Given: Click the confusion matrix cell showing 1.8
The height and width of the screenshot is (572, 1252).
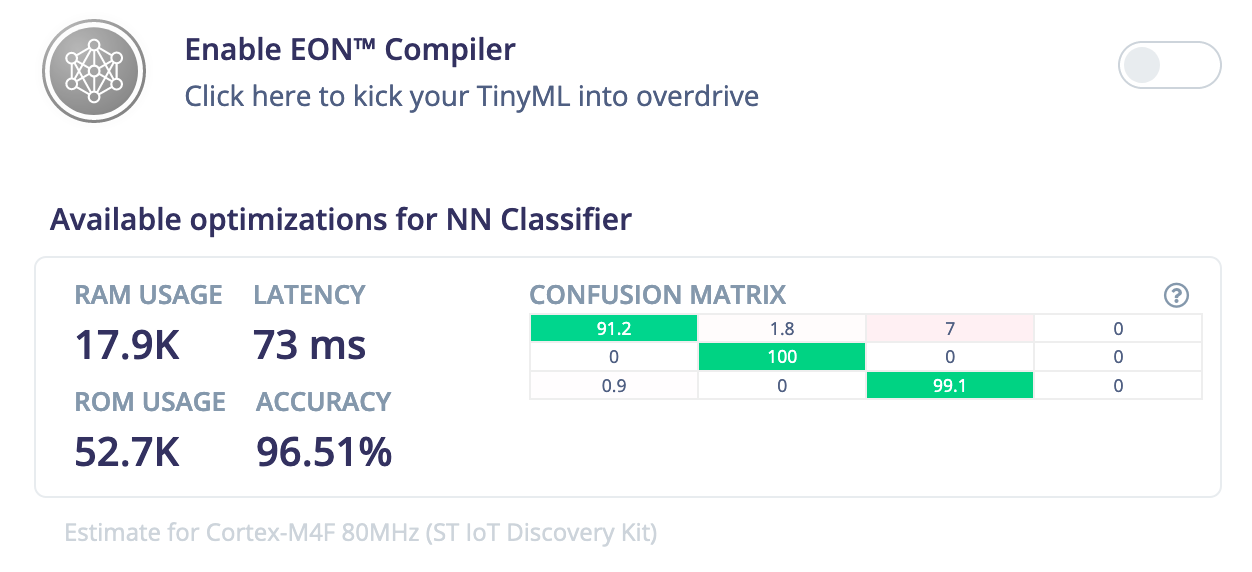Looking at the screenshot, I should click(x=782, y=328).
